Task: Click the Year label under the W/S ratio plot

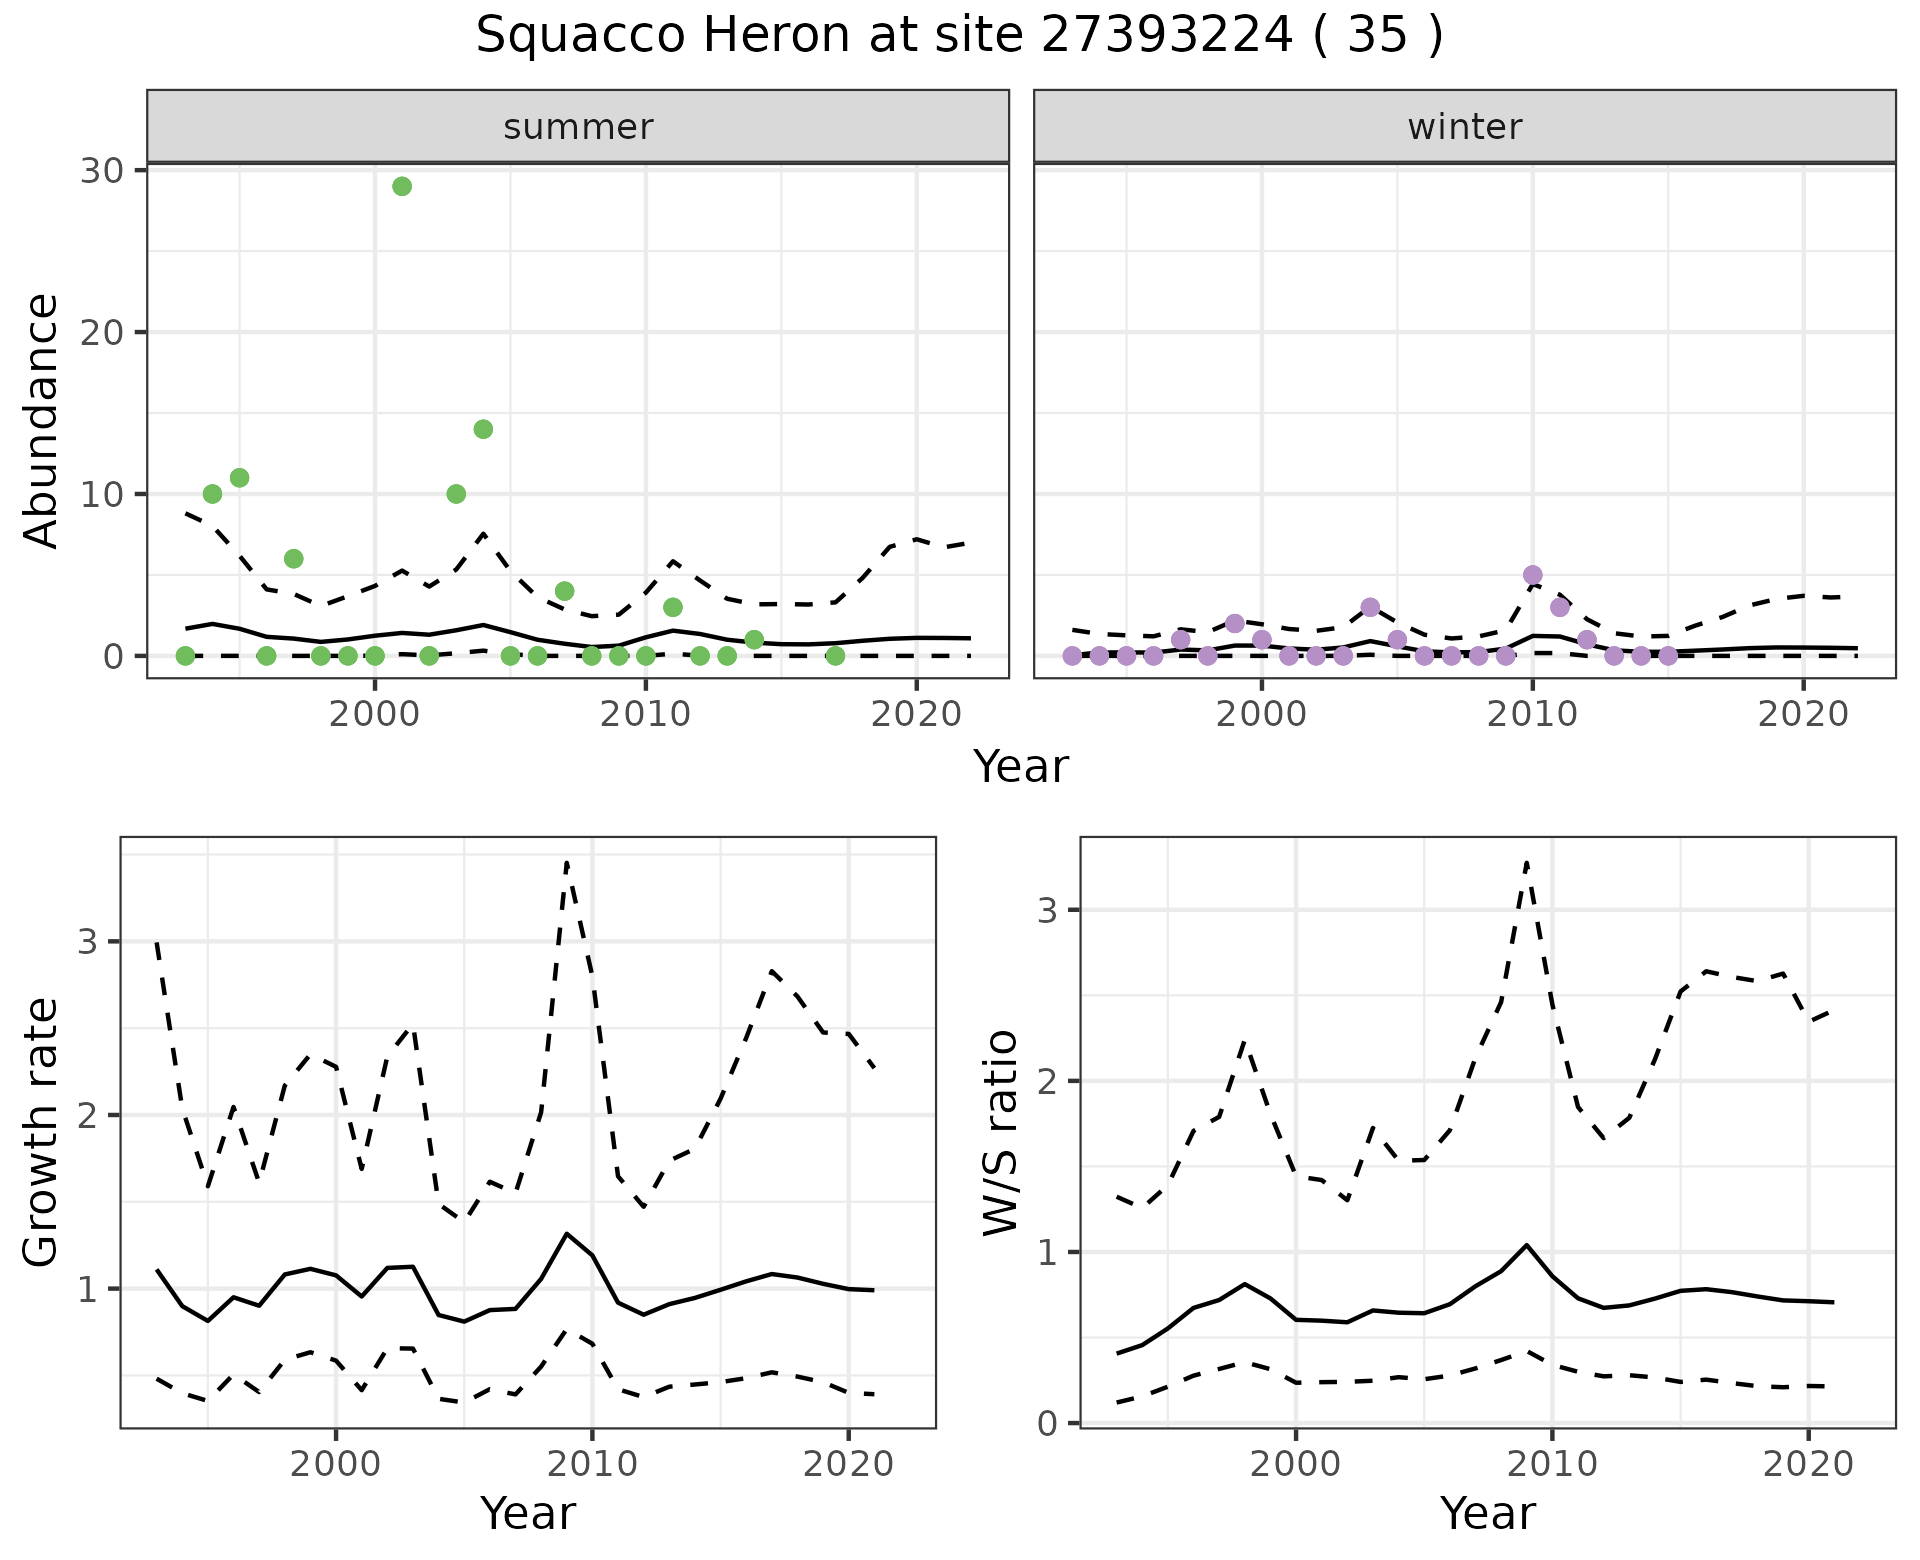Action: (x=1487, y=1514)
